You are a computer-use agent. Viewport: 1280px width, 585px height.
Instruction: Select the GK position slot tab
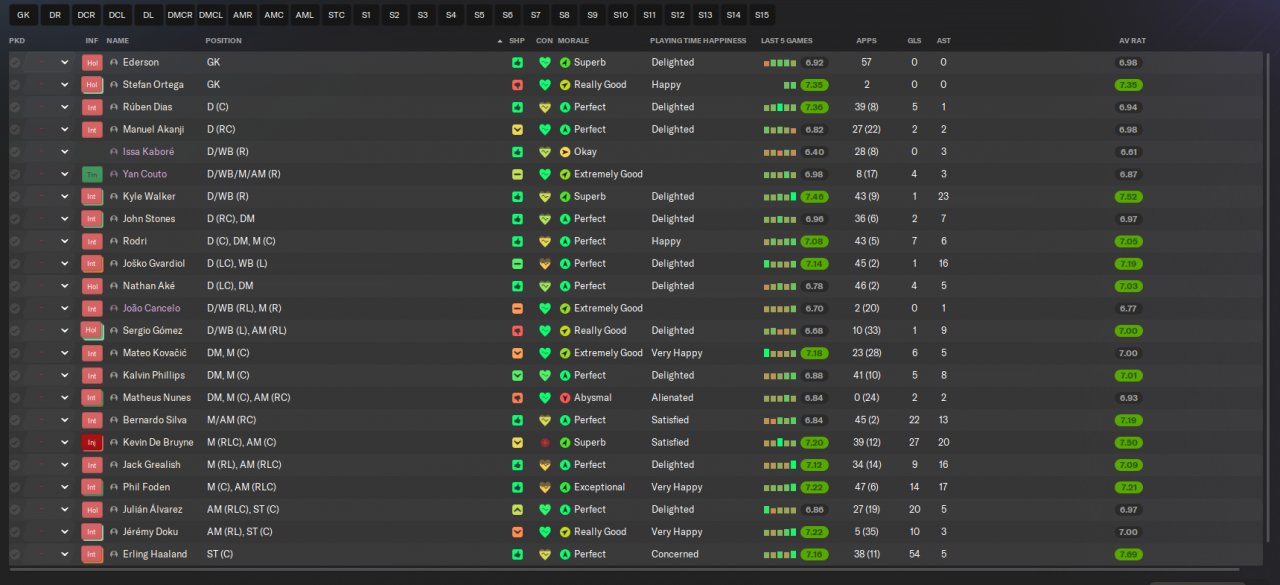[24, 15]
